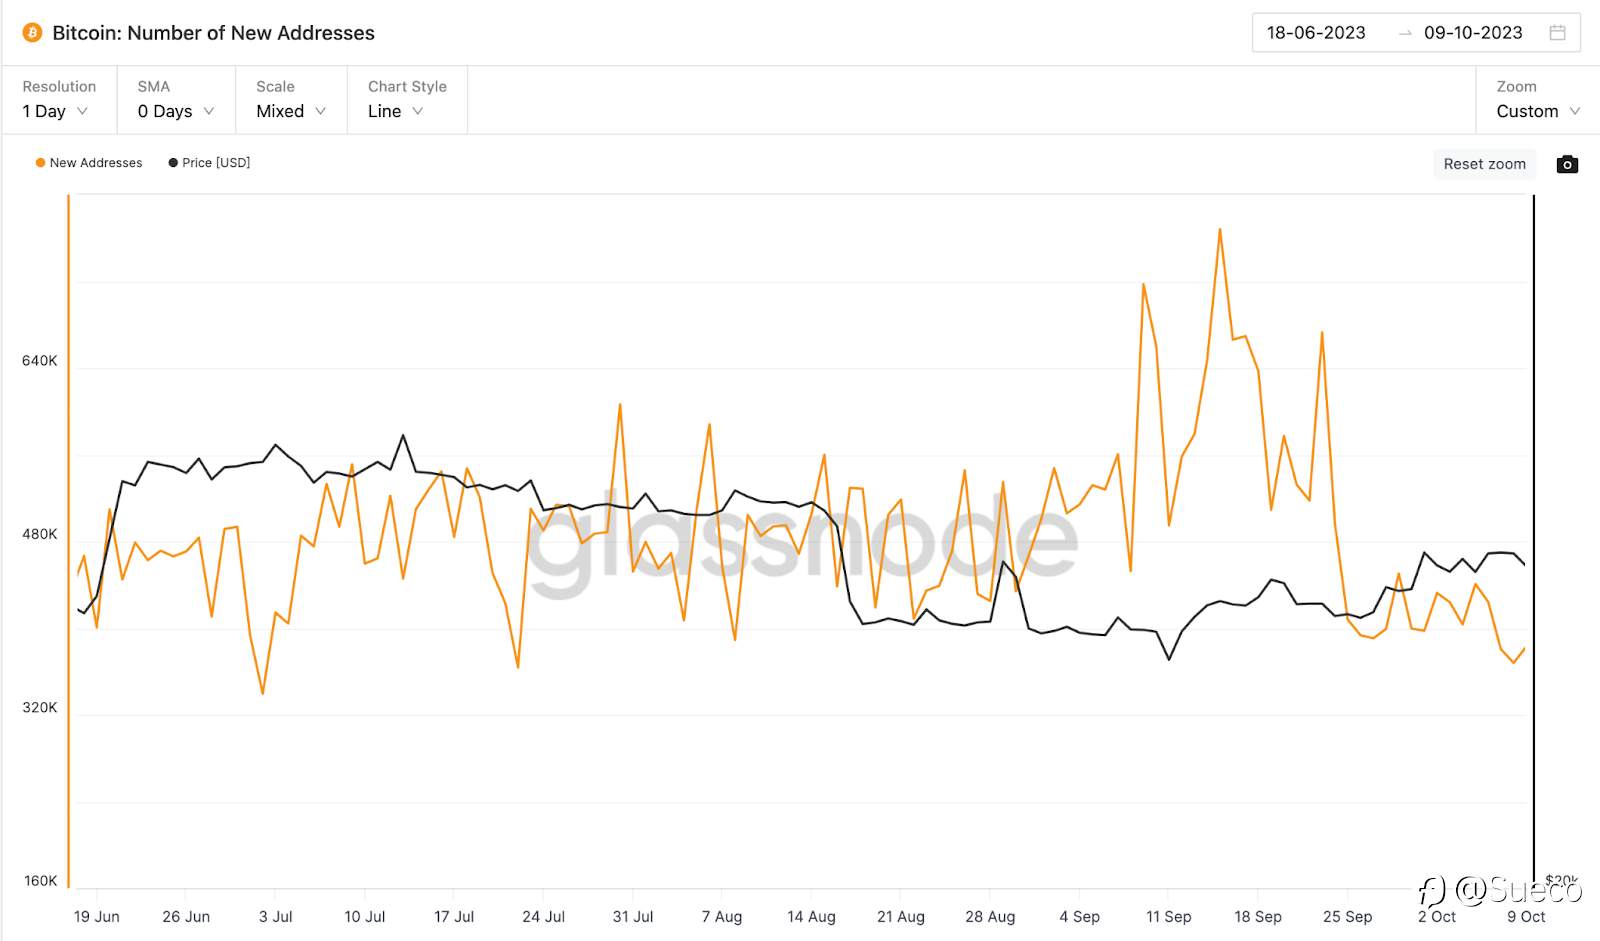
Task: Click the 18 Sep x-axis label
Action: point(1257,917)
